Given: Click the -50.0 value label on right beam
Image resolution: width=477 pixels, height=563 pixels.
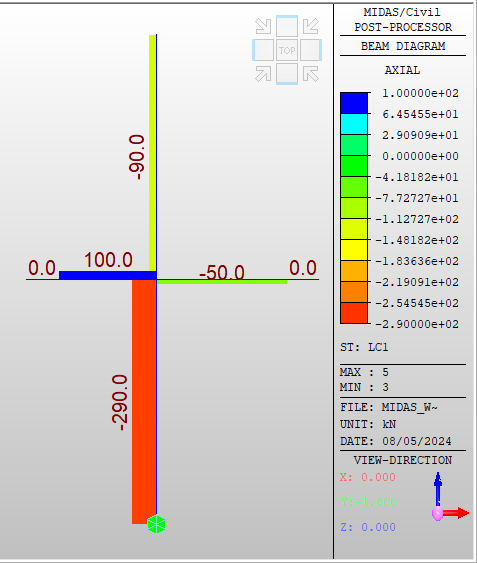Looking at the screenshot, I should (222, 273).
